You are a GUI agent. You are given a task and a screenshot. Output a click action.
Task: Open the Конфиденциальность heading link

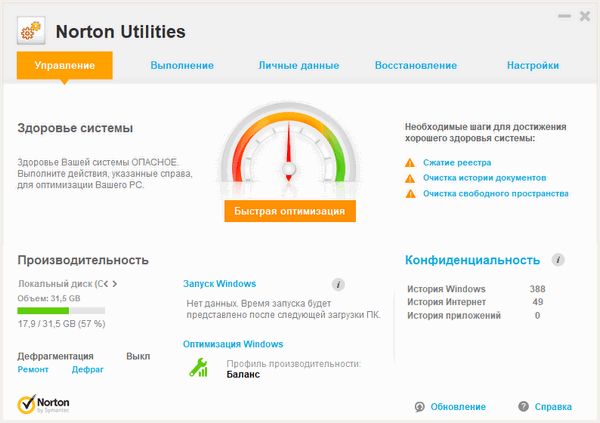coord(473,260)
